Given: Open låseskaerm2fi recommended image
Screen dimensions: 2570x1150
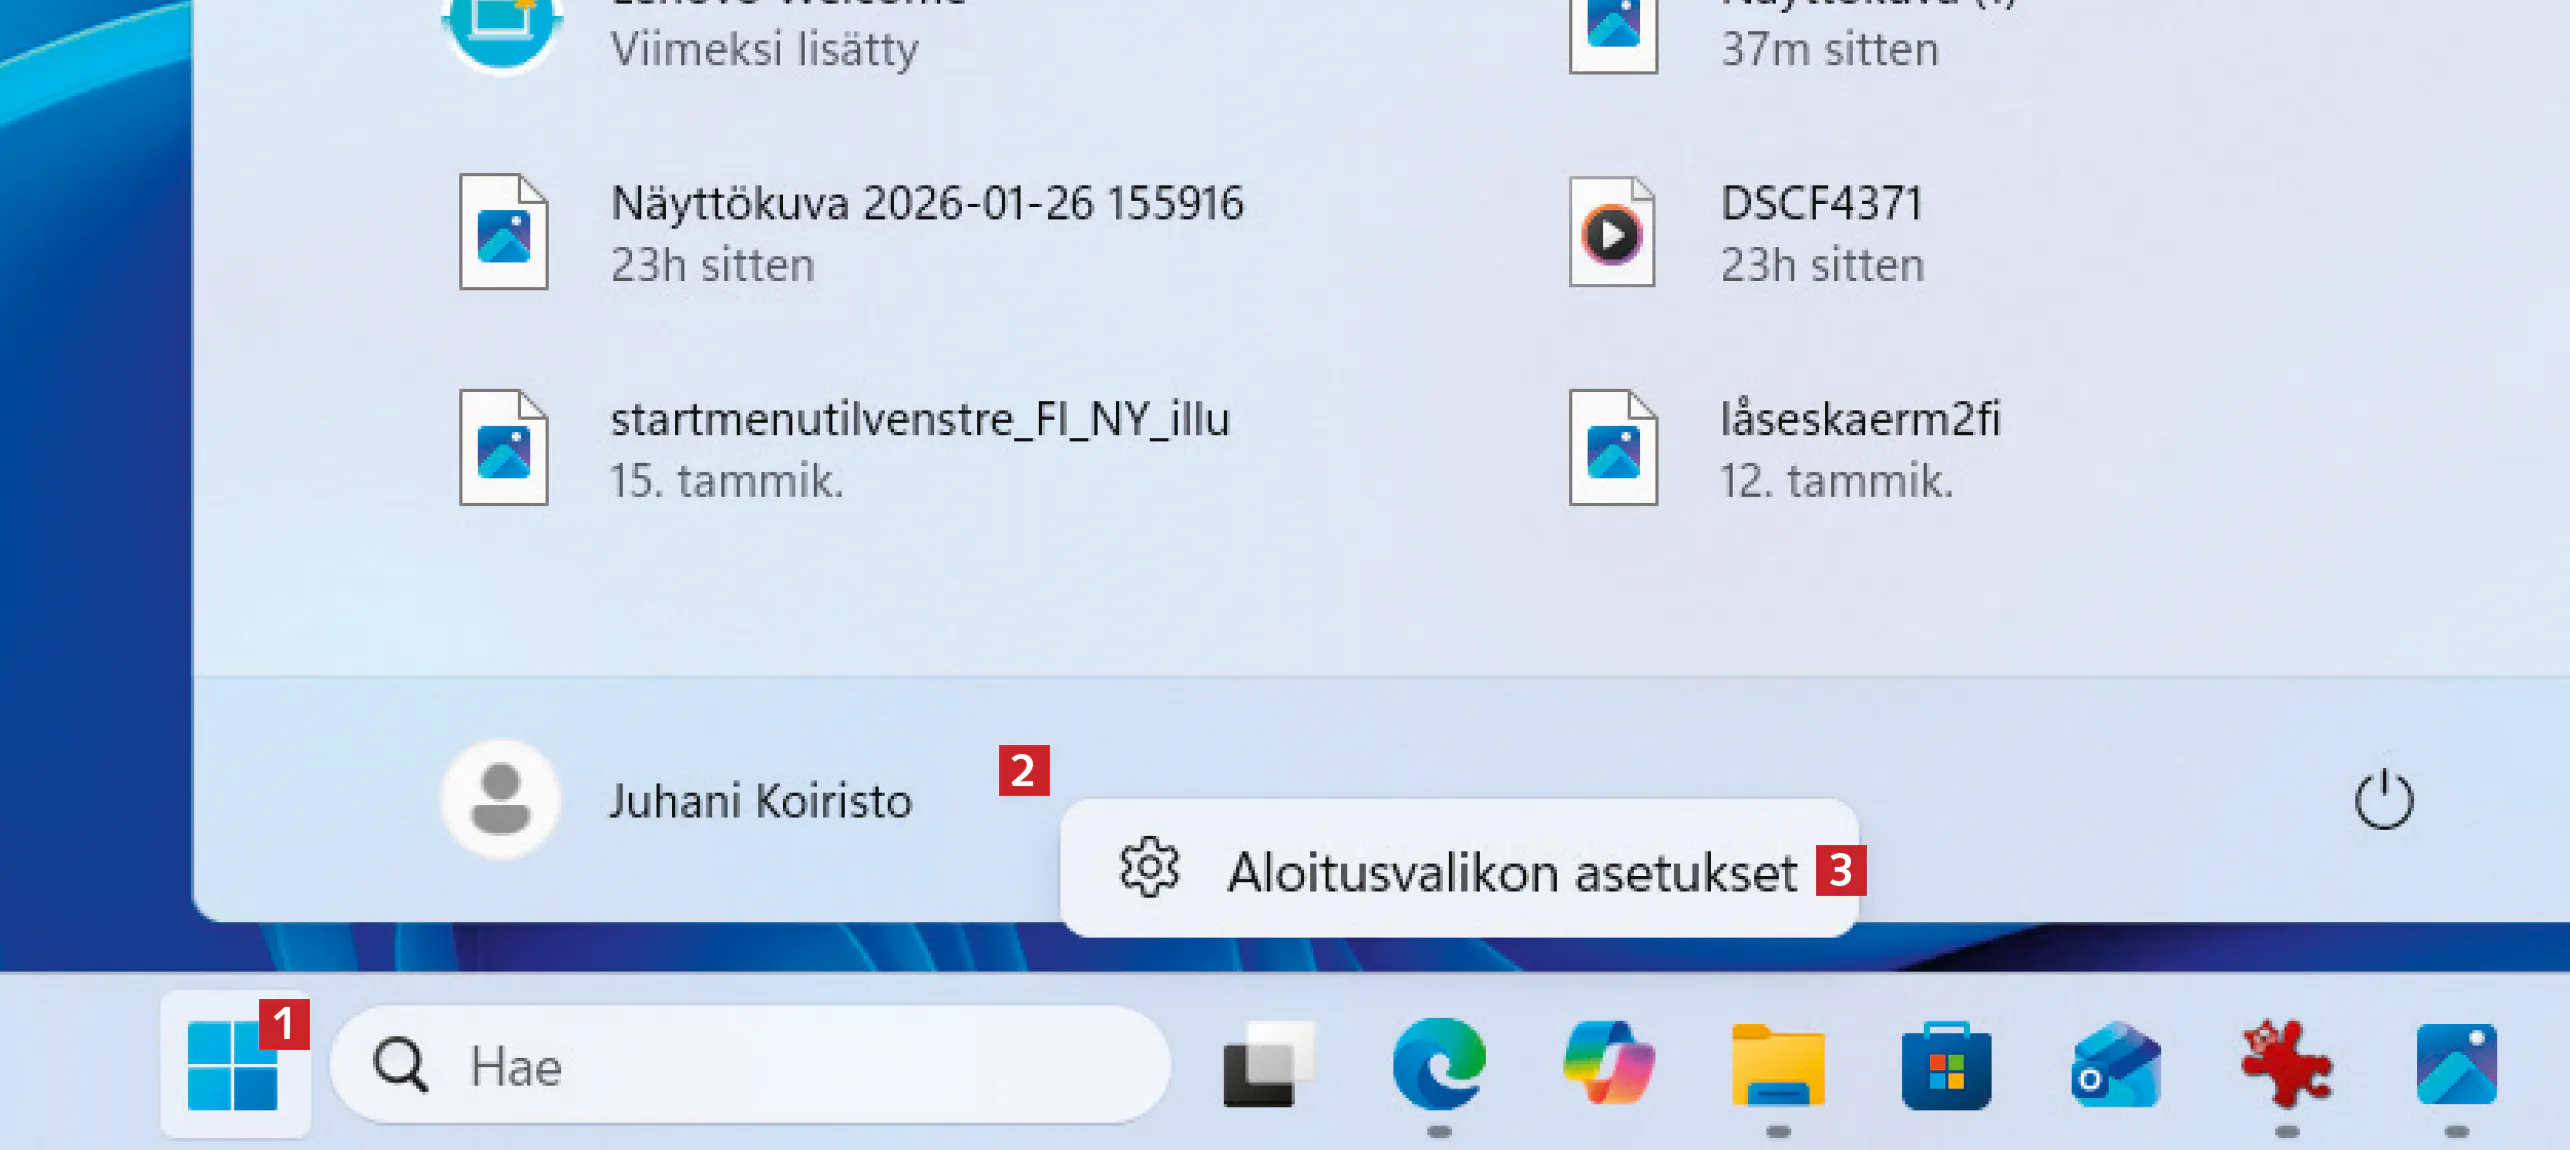Looking at the screenshot, I should click(1858, 448).
